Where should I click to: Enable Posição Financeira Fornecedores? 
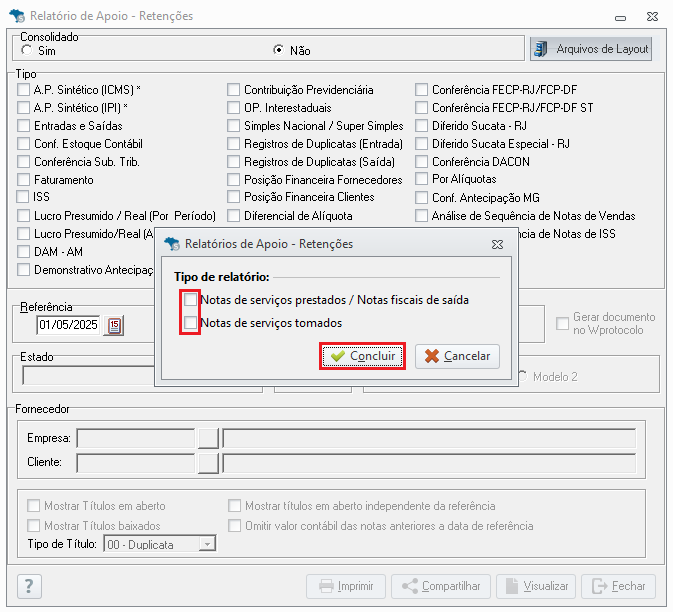[233, 179]
